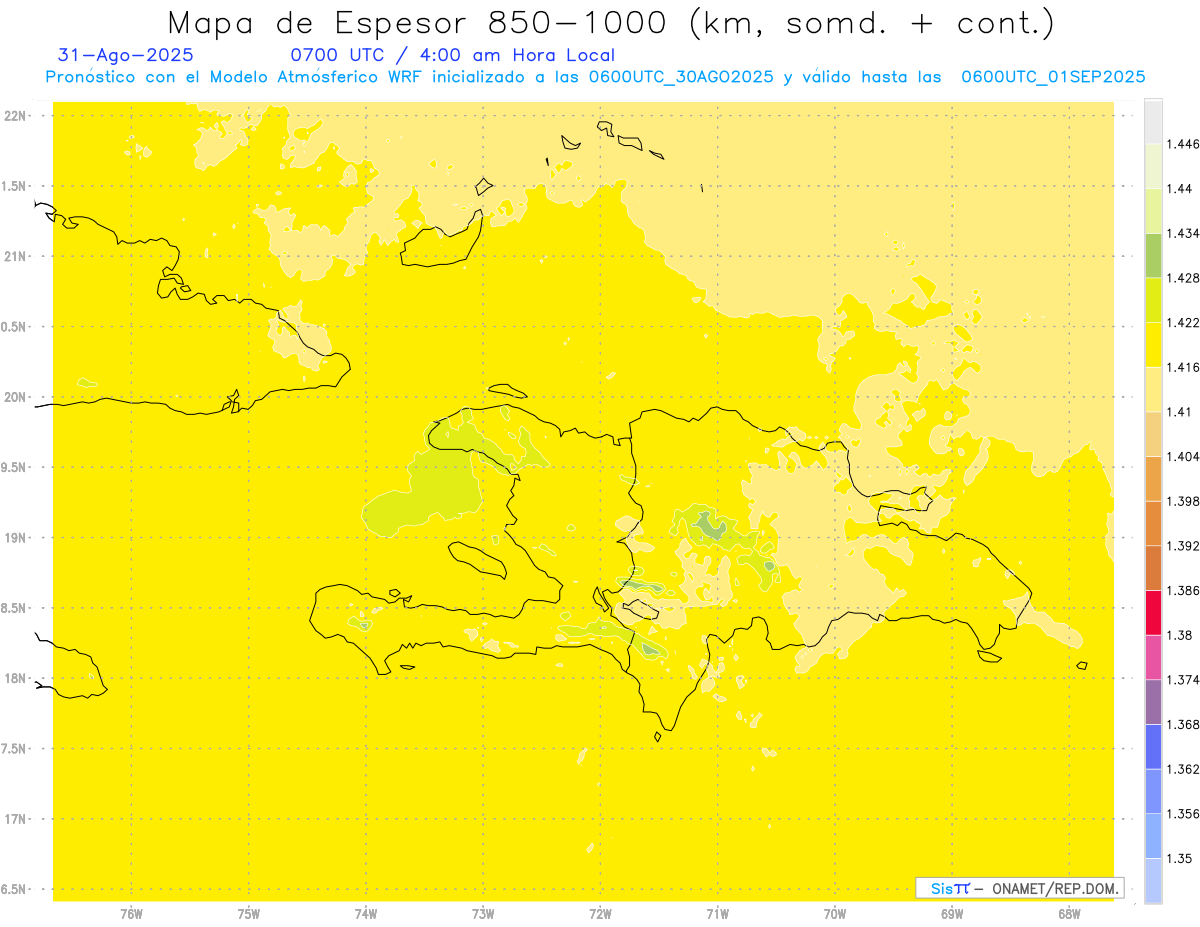Click the legend value '1.422'
This screenshot has height=927, width=1200.
[x=1183, y=322]
